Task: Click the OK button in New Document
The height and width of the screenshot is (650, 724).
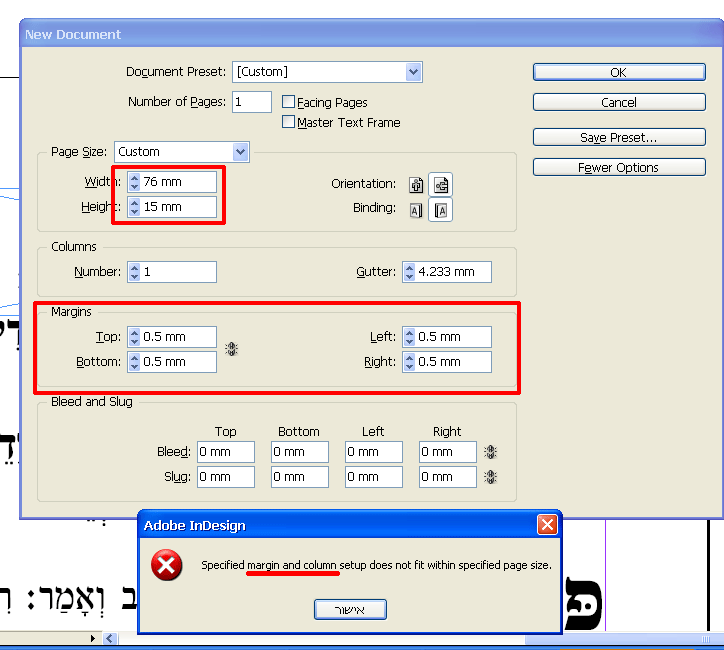Action: click(x=619, y=72)
